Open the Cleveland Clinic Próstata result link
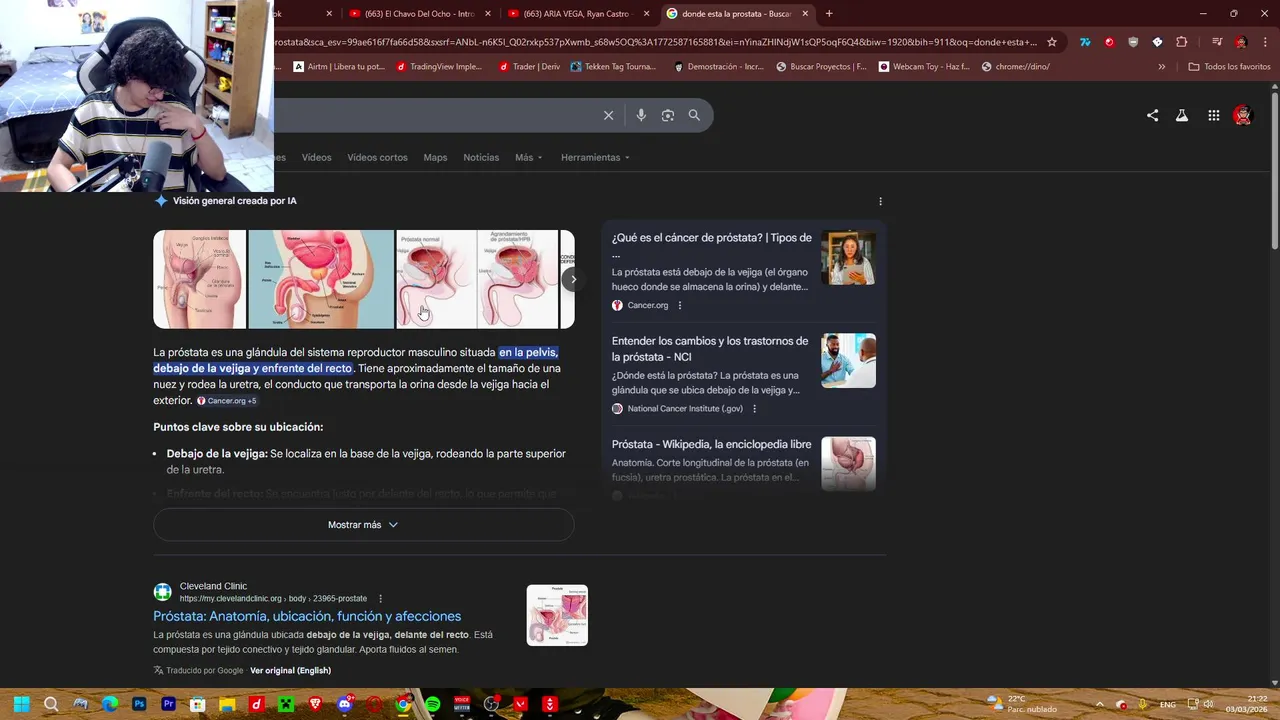The width and height of the screenshot is (1280, 720). coord(307,616)
